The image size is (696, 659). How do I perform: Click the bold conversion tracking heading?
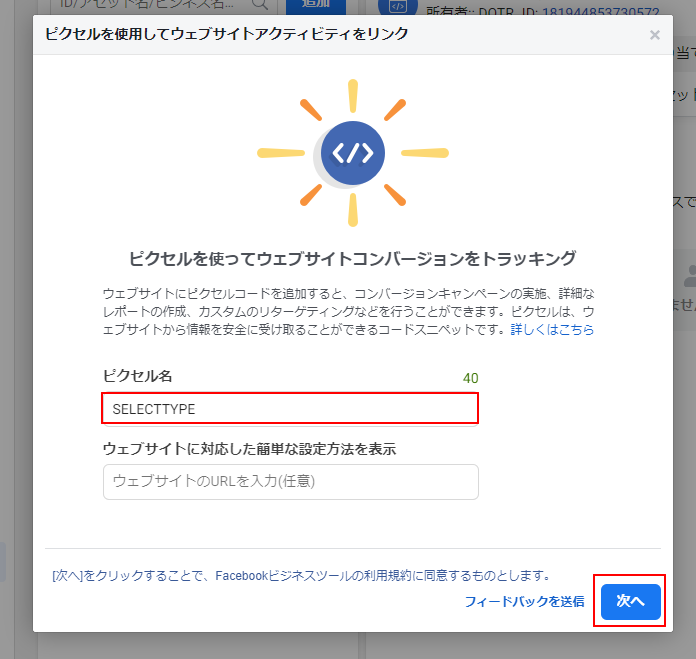pos(352,258)
